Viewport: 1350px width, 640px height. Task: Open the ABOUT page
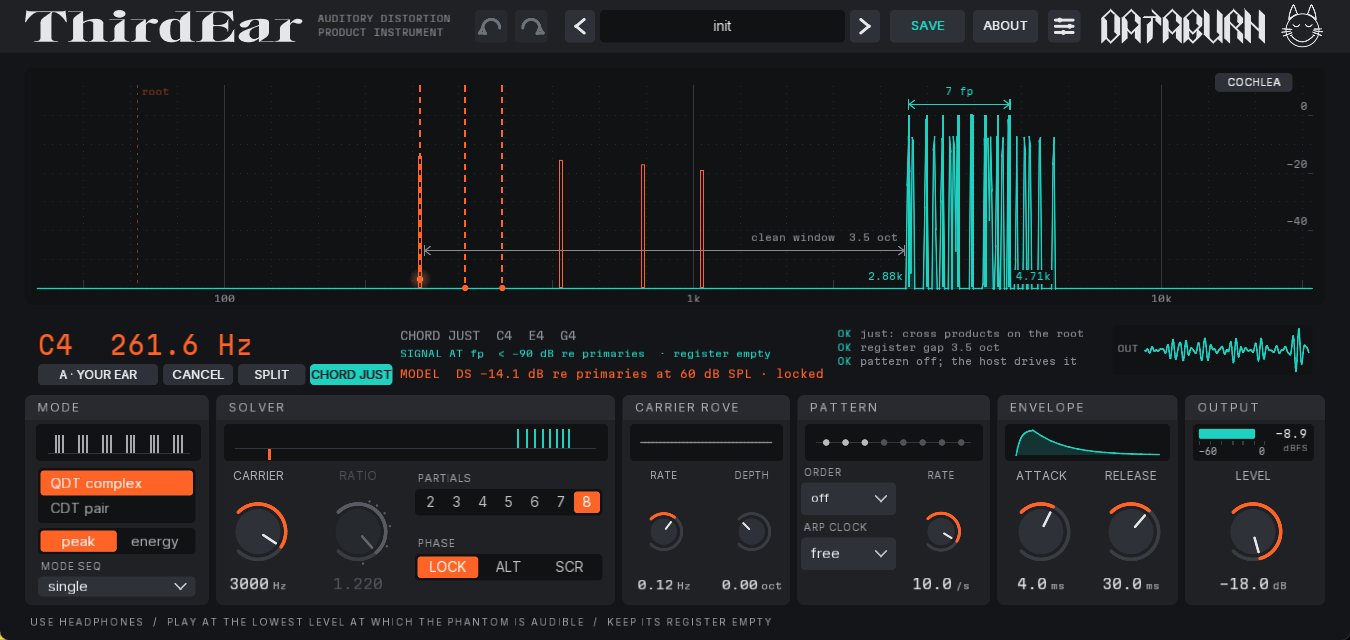point(1005,26)
